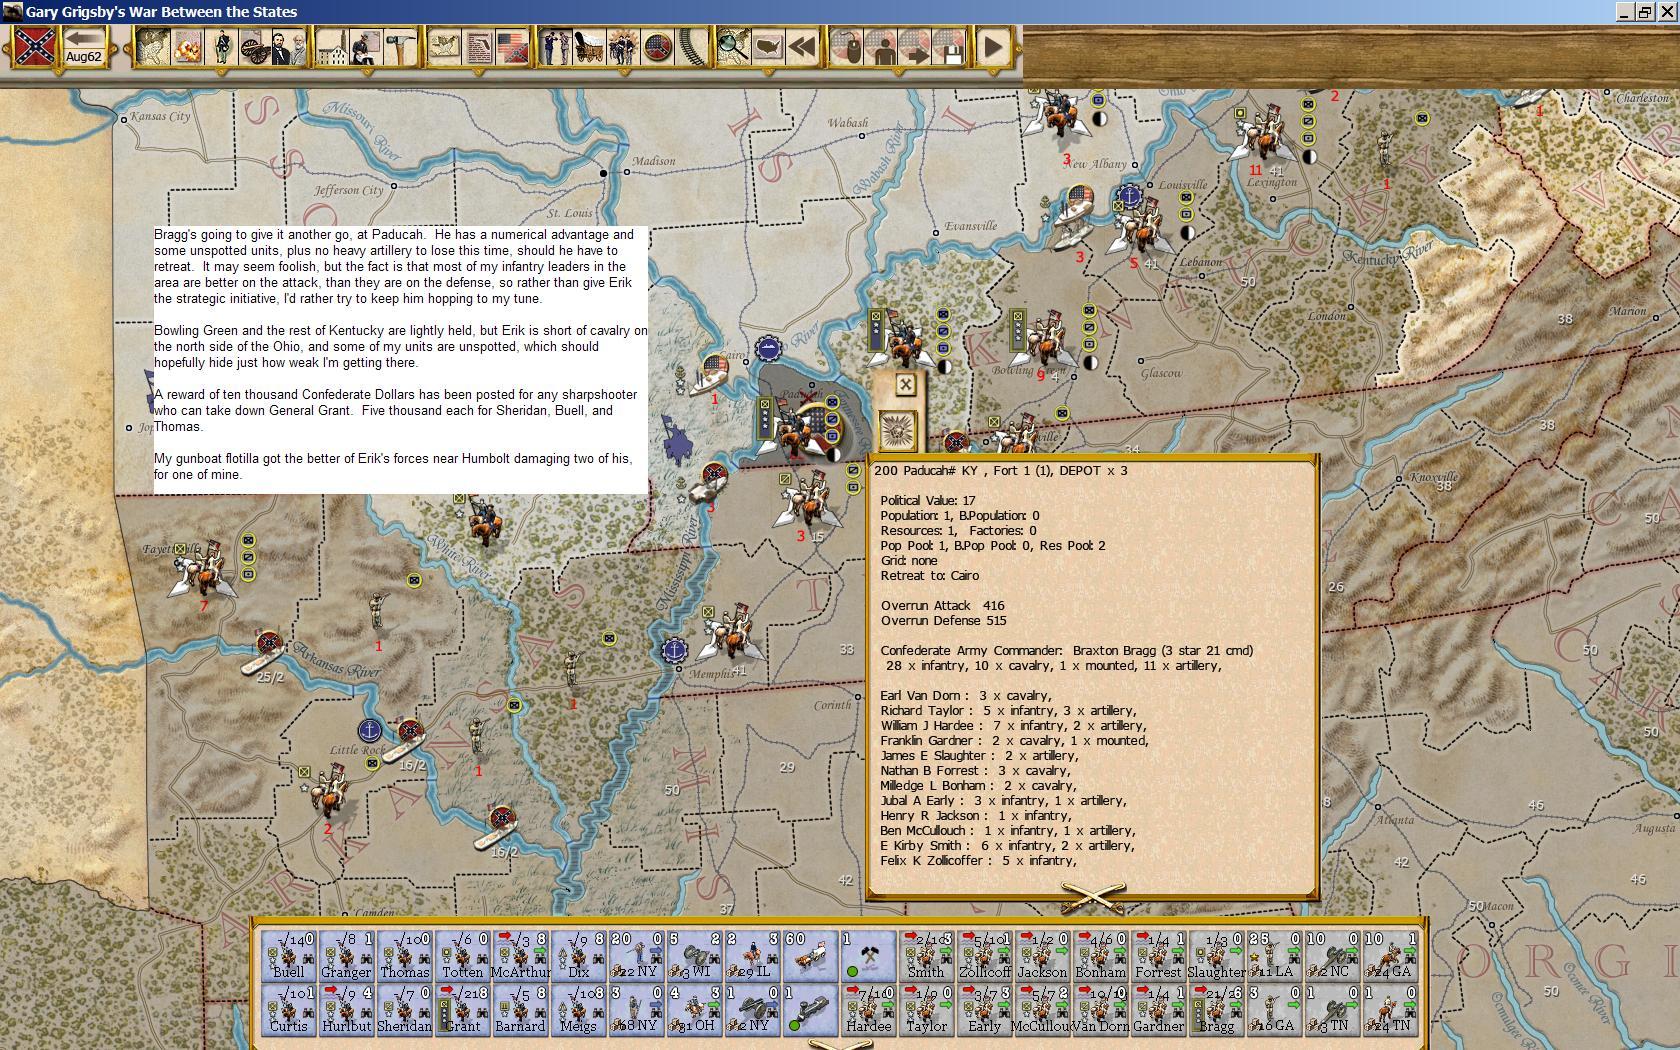Select the Sheridan leader card

coord(404,1009)
